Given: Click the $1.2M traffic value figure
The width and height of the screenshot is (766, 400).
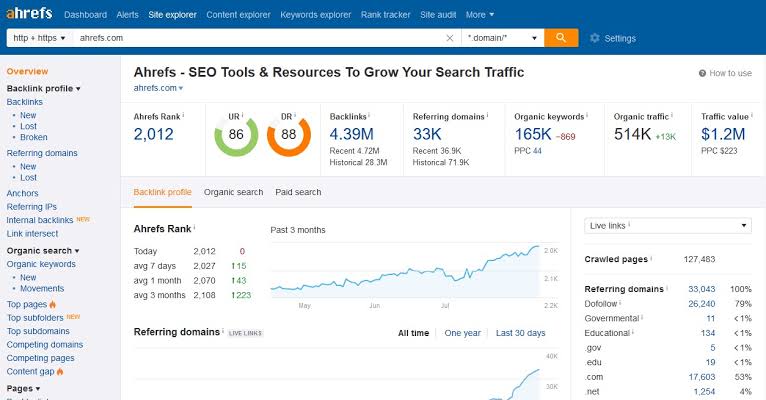Looking at the screenshot, I should pyautogui.click(x=723, y=134).
